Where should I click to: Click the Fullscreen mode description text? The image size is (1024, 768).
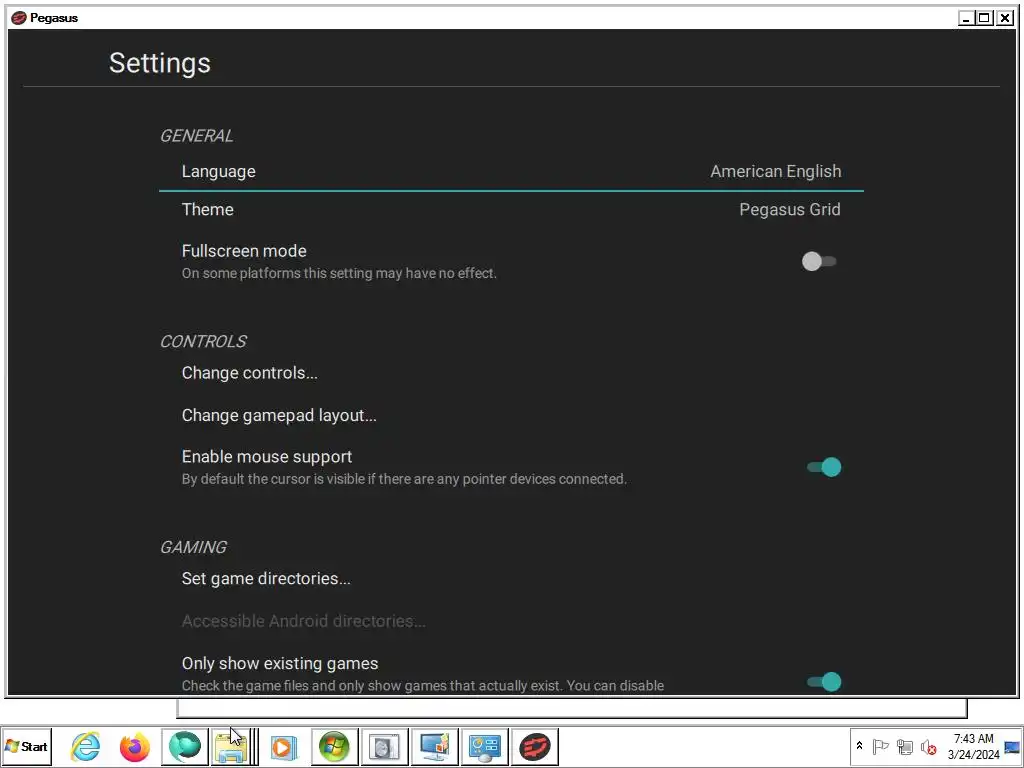339,274
